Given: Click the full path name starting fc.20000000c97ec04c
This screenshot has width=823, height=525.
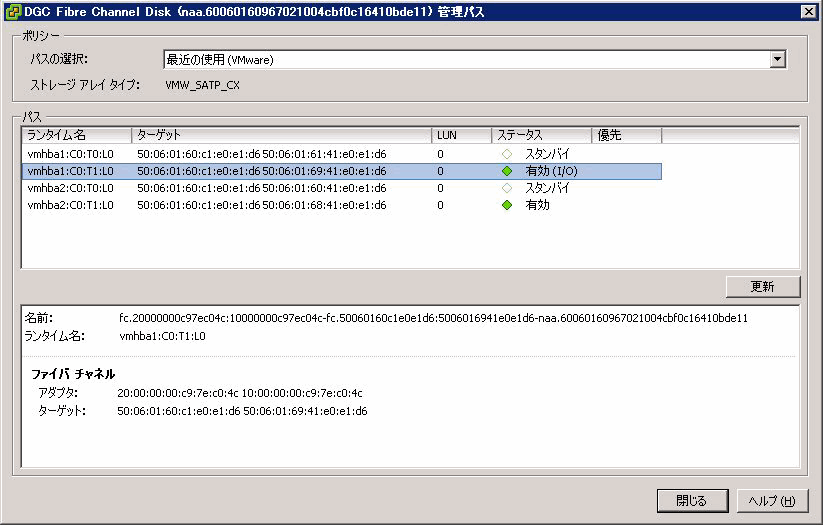Looking at the screenshot, I should point(434,318).
